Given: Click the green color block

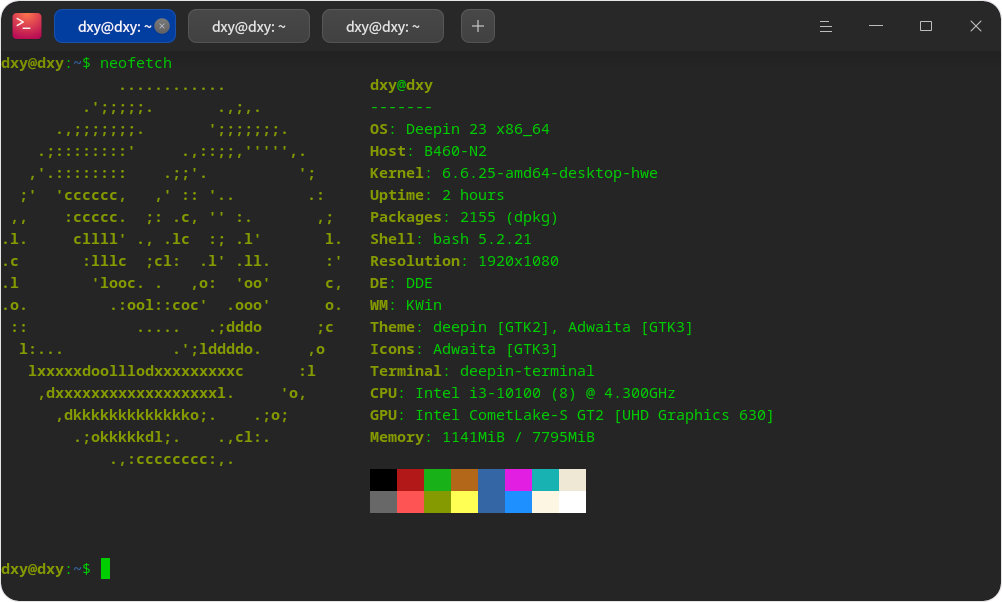Looking at the screenshot, I should coord(437,480).
